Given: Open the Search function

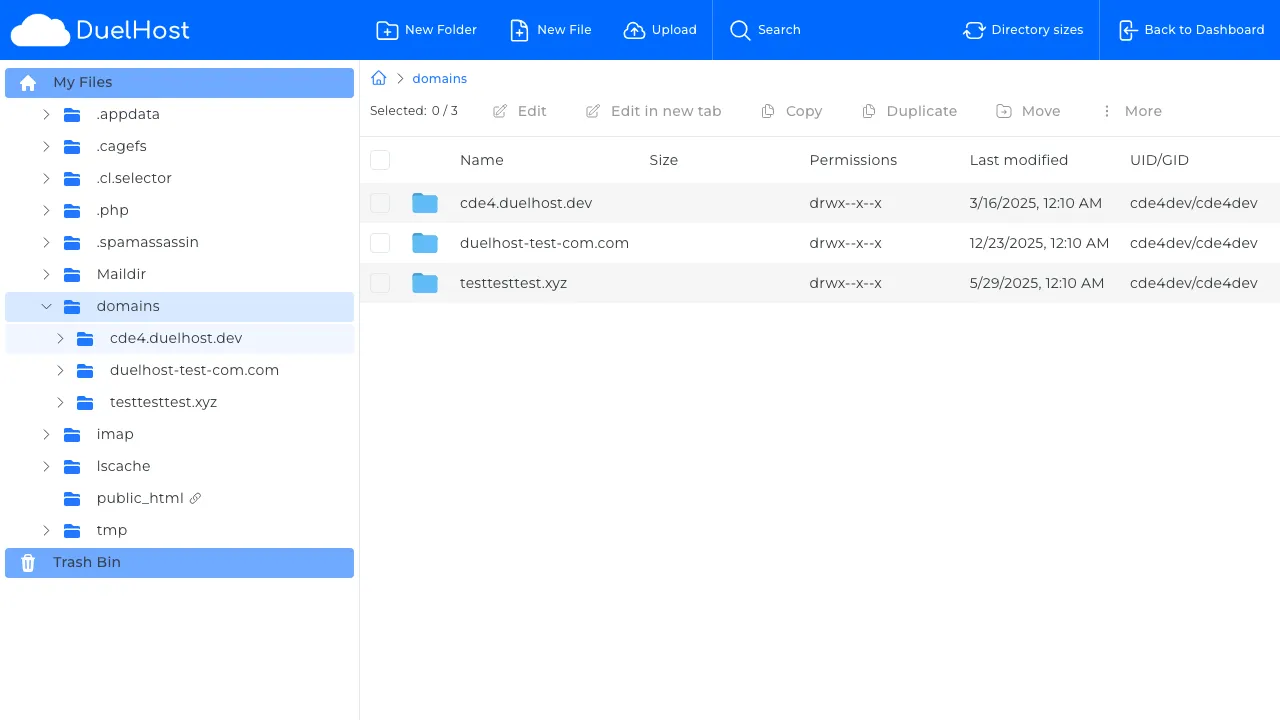Looking at the screenshot, I should click(765, 30).
